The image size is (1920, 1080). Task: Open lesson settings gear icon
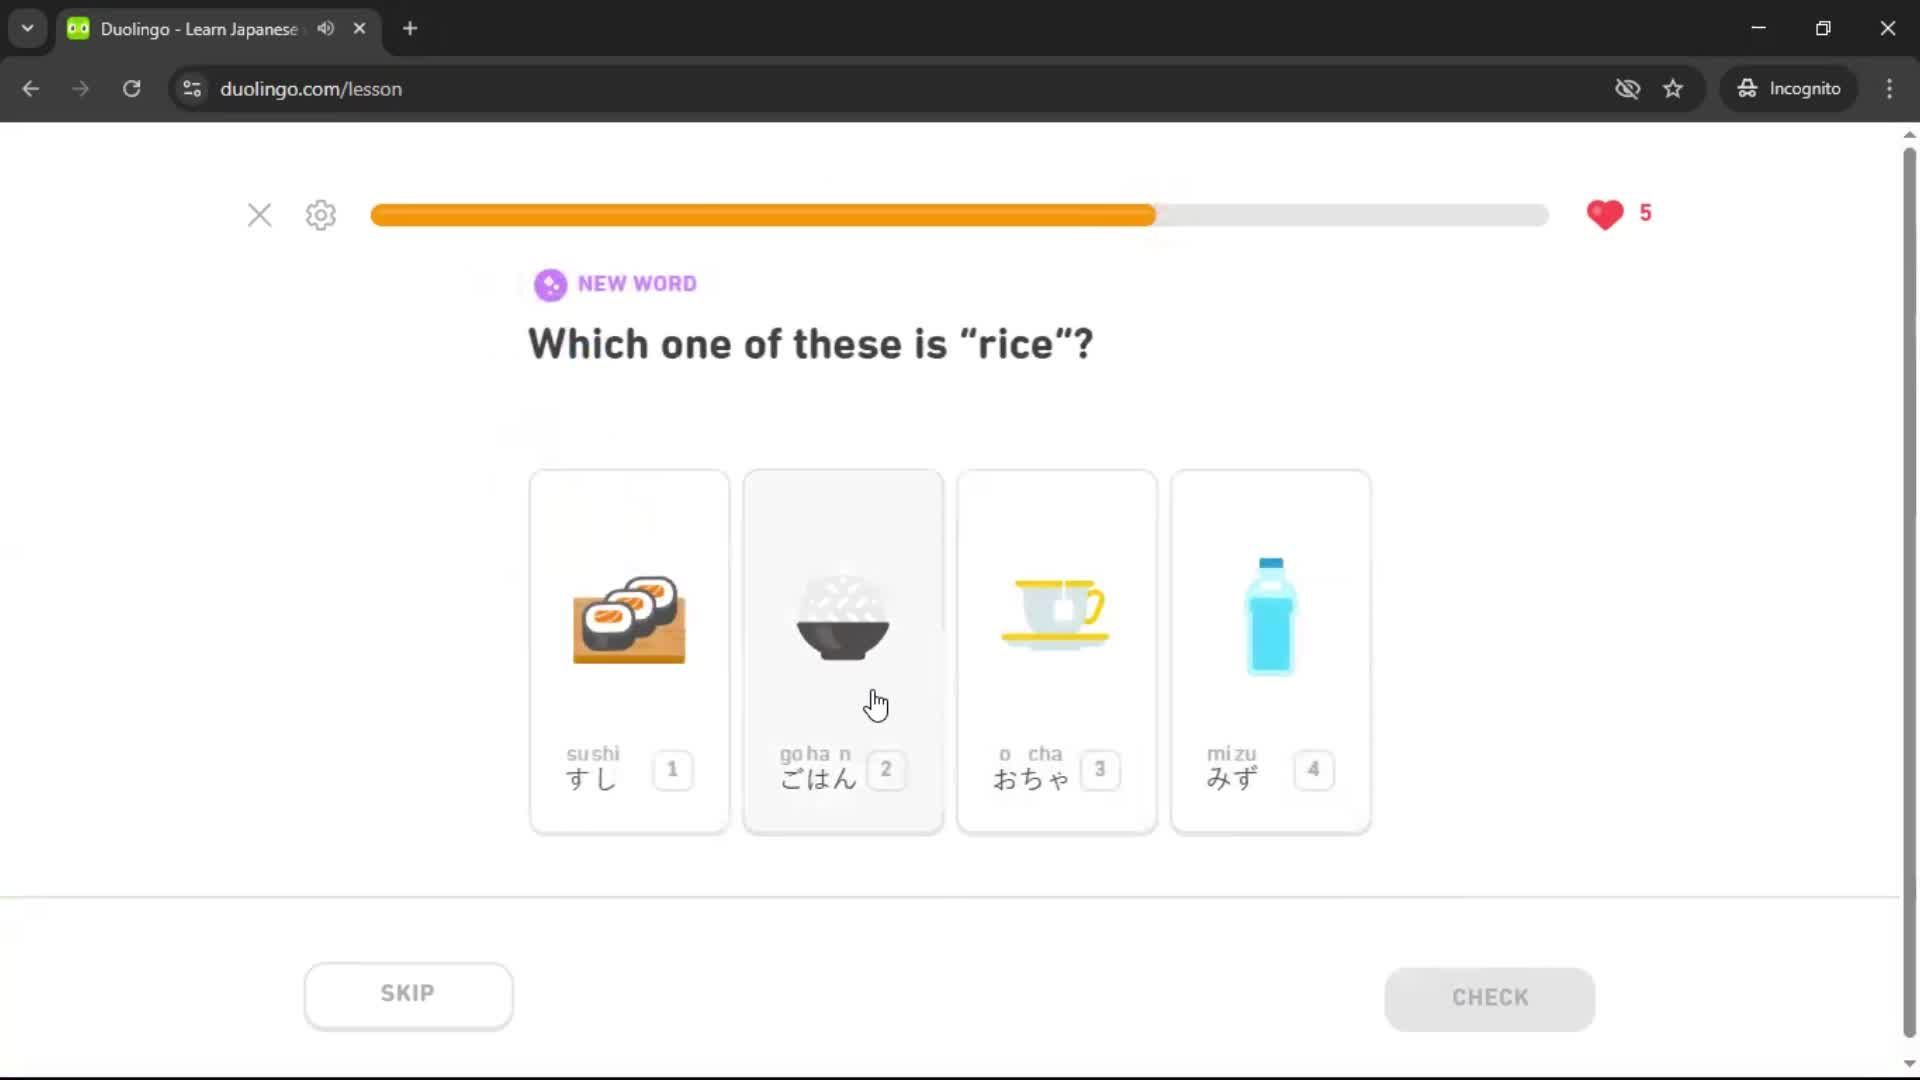pos(320,215)
